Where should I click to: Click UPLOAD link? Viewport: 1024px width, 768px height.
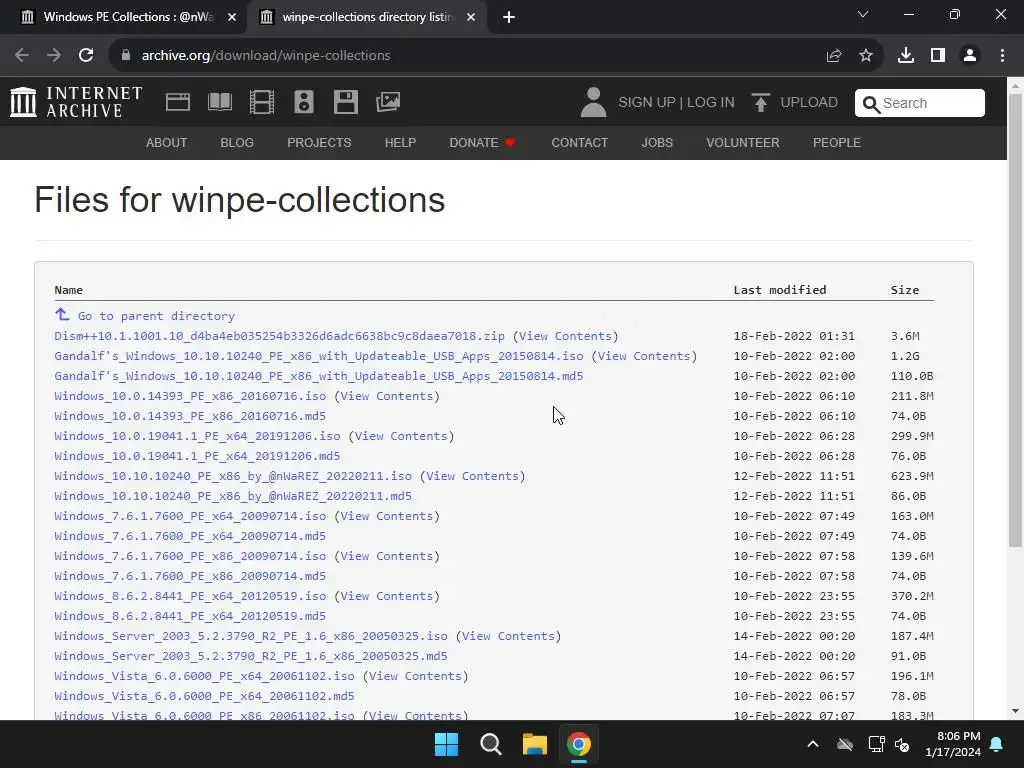pyautogui.click(x=809, y=103)
